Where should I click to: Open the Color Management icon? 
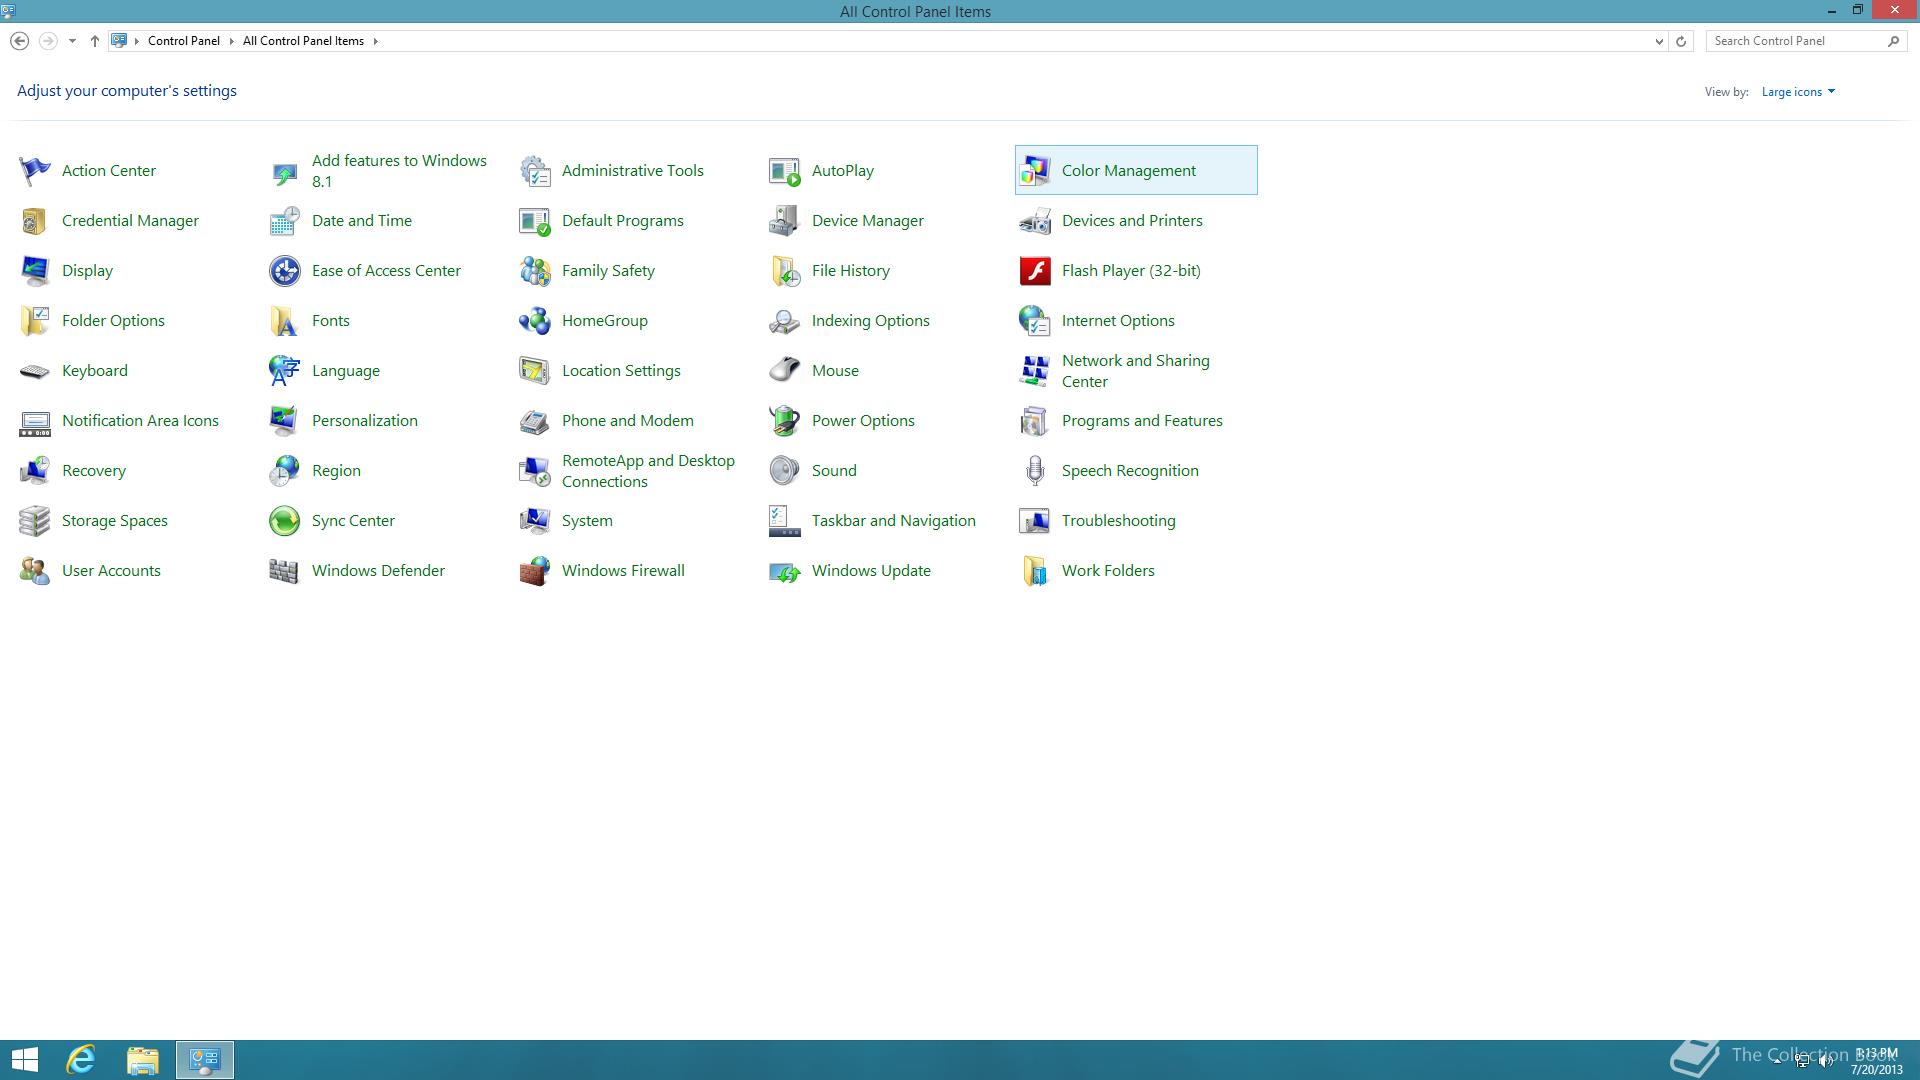click(1035, 171)
